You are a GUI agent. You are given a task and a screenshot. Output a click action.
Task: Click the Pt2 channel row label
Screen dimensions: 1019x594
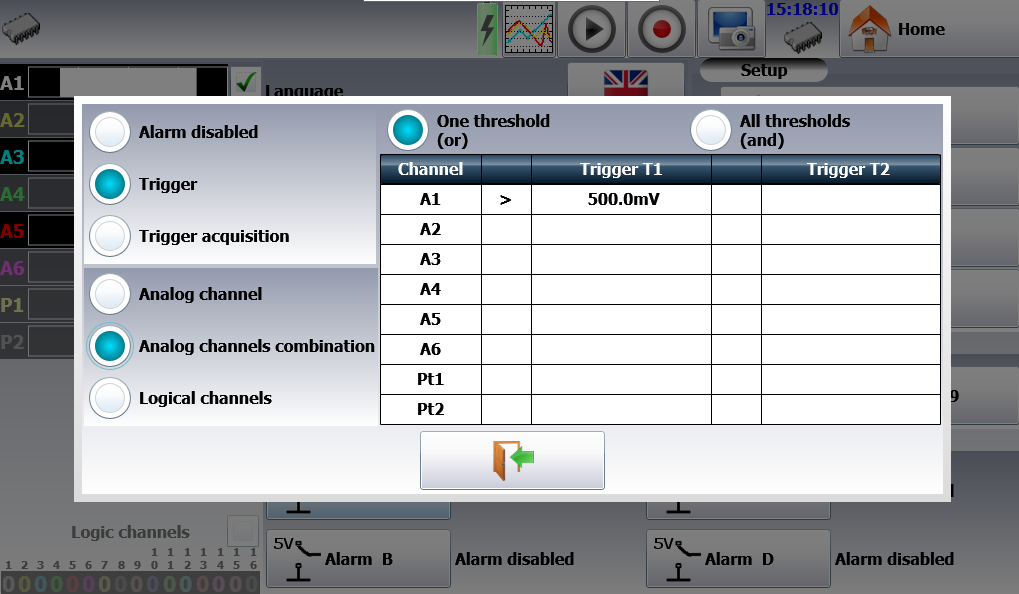pos(431,409)
